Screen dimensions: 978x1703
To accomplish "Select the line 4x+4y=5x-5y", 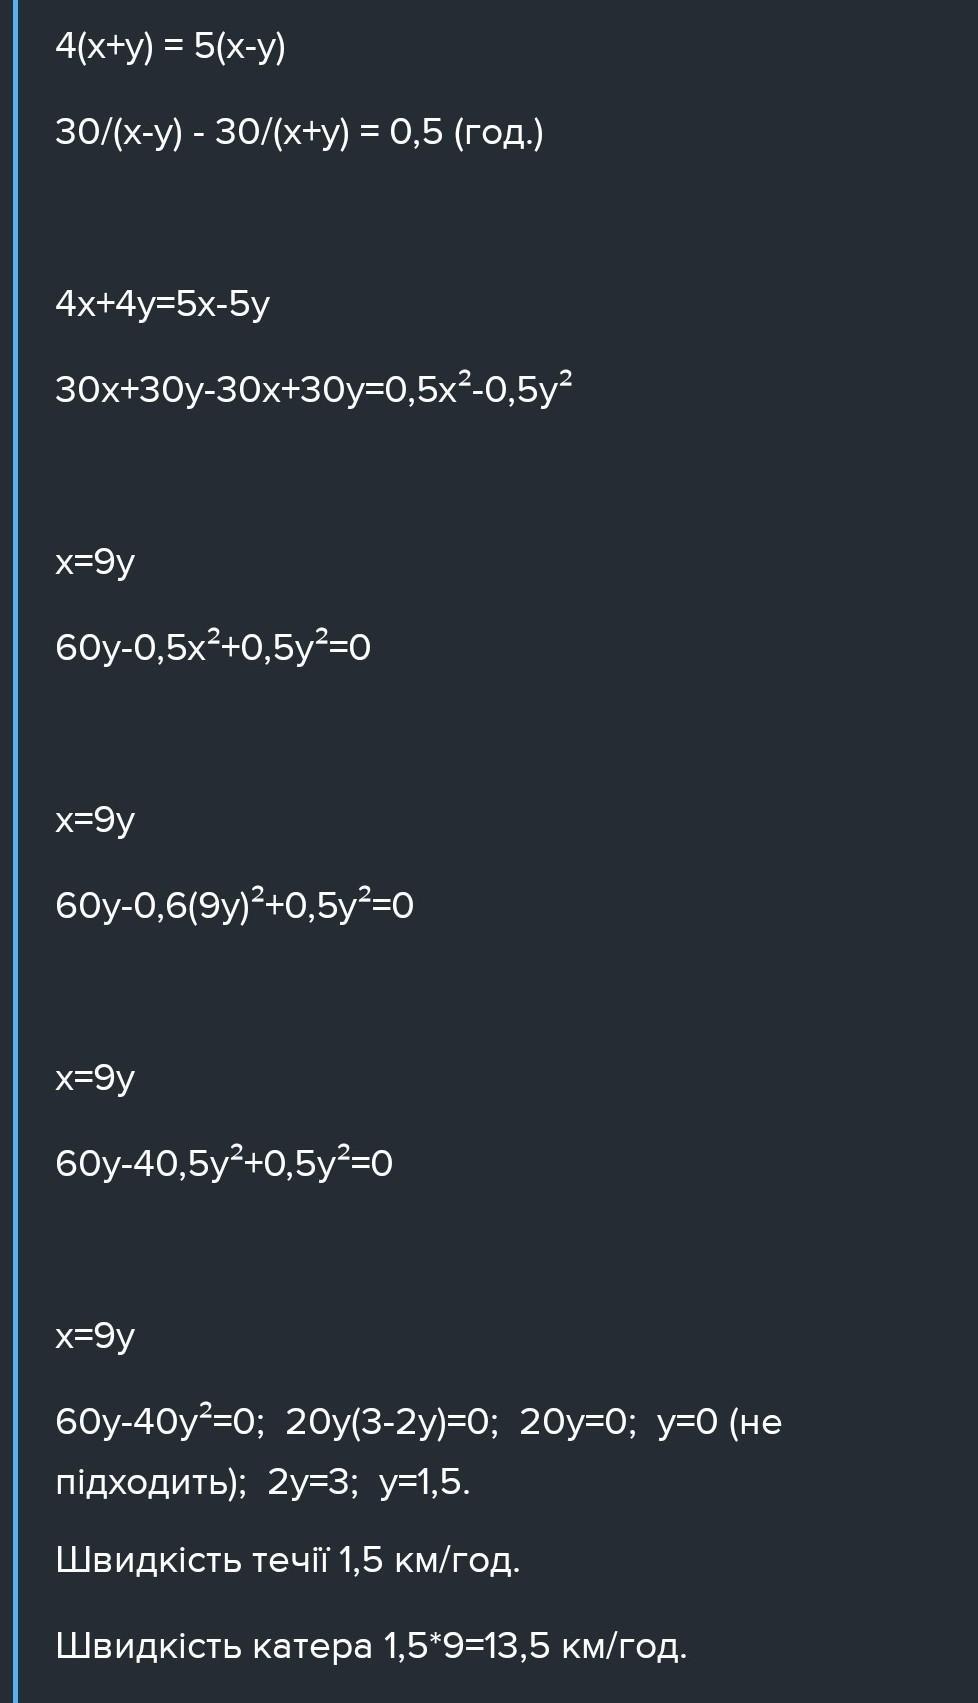I will point(163,303).
